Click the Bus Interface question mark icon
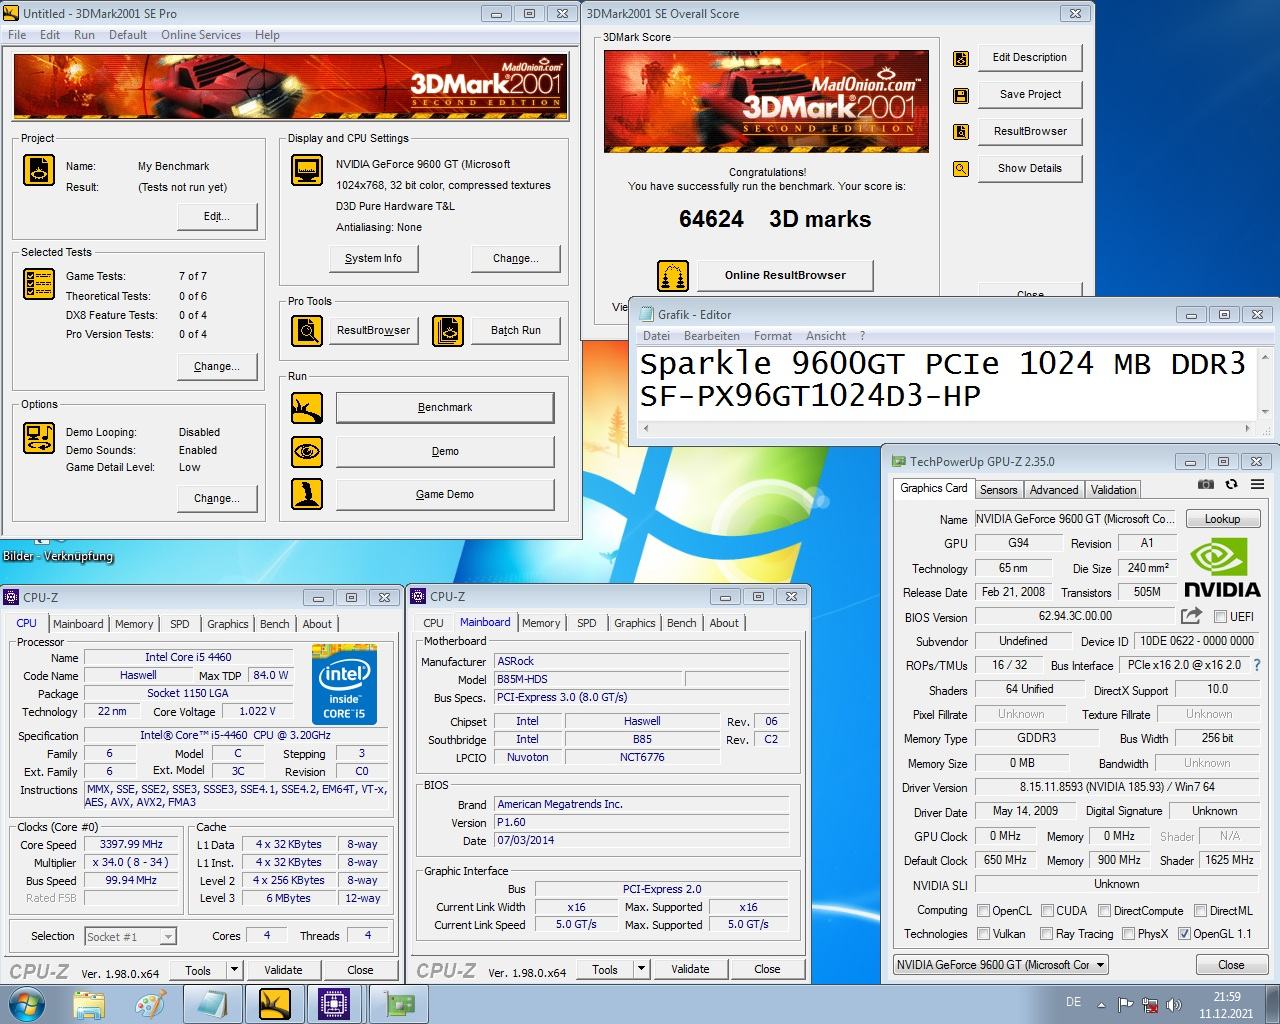Screen dimensions: 1280x1024 (1257, 665)
